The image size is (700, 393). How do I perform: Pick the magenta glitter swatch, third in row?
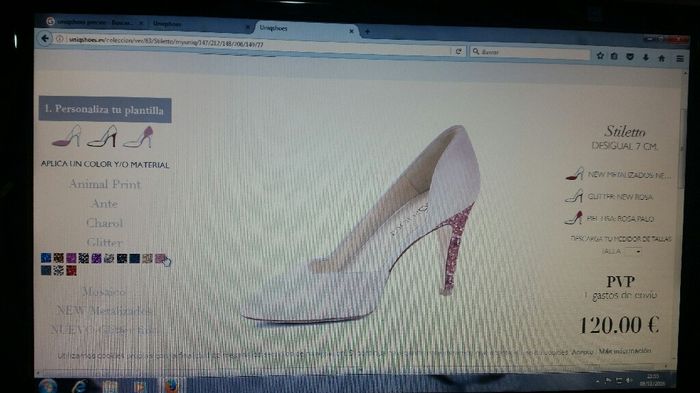tap(71, 258)
